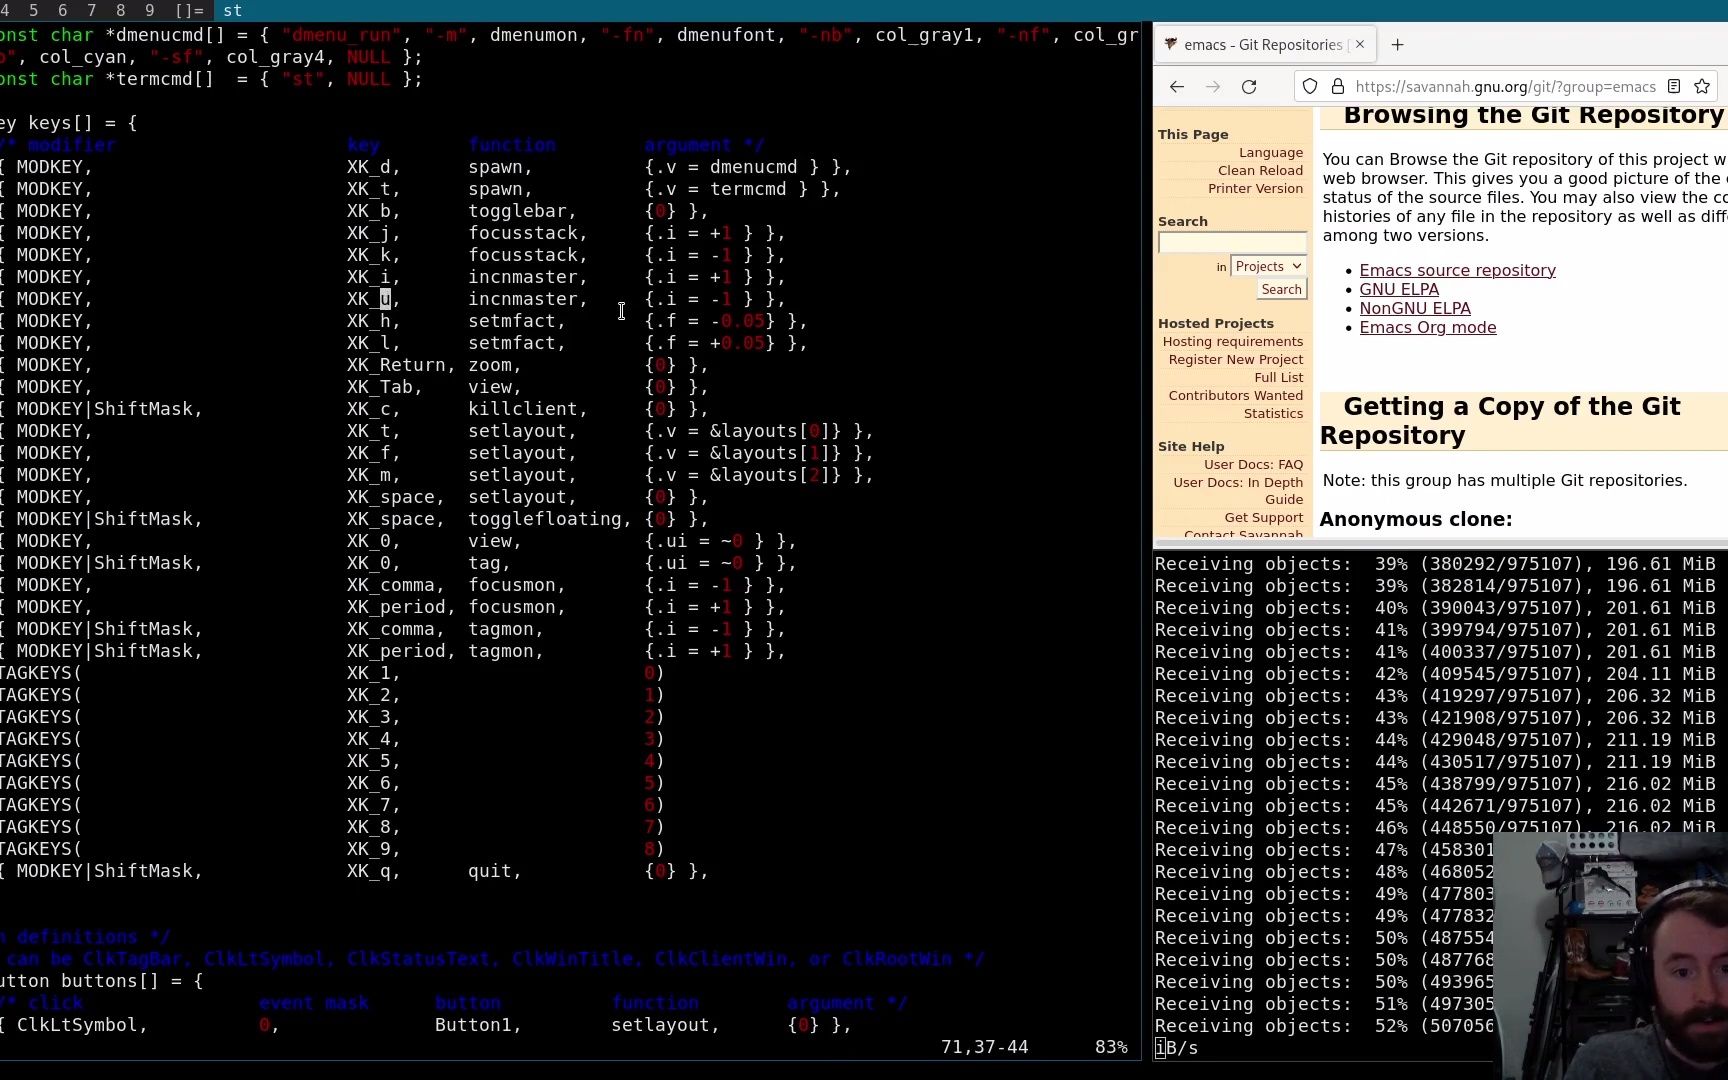Click termcmd argument in spawn line

coord(748,189)
